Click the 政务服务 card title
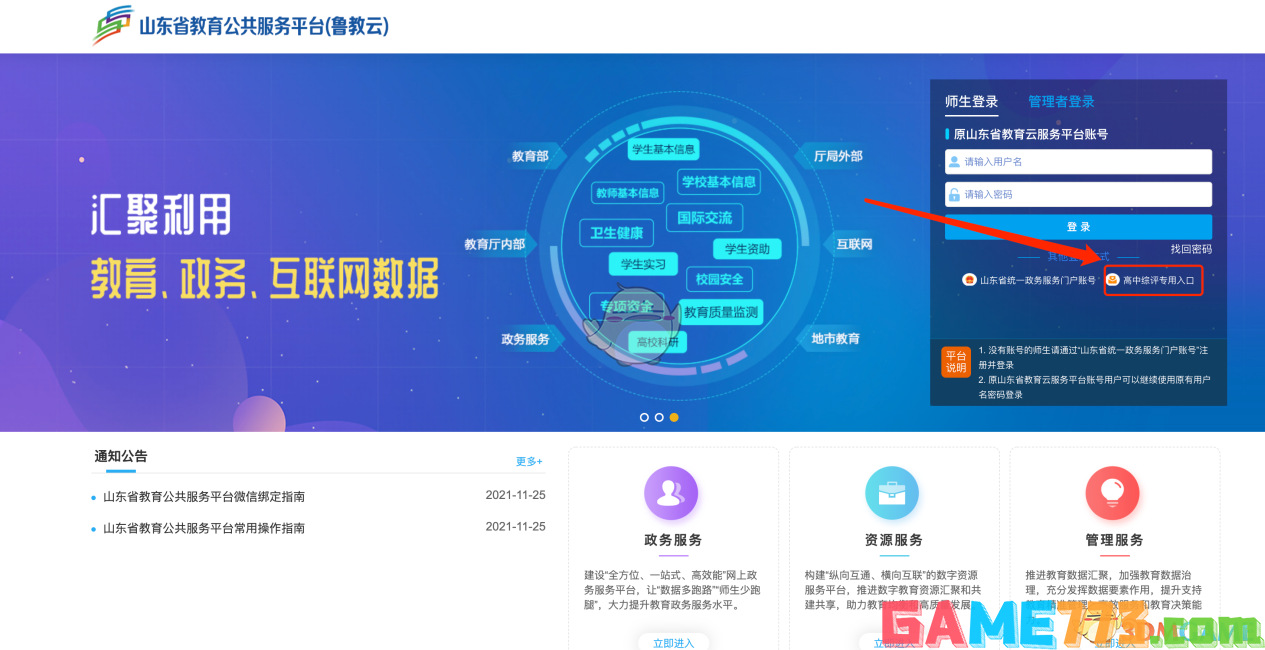This screenshot has height=650, width=1265. click(673, 540)
